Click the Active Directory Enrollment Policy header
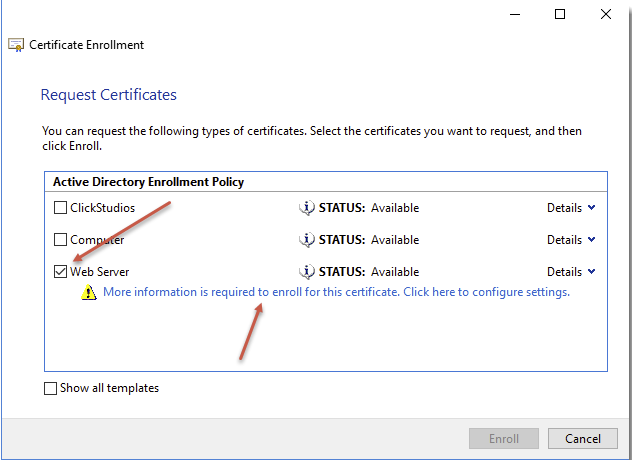Screen dimensions: 632x460 [148, 182]
